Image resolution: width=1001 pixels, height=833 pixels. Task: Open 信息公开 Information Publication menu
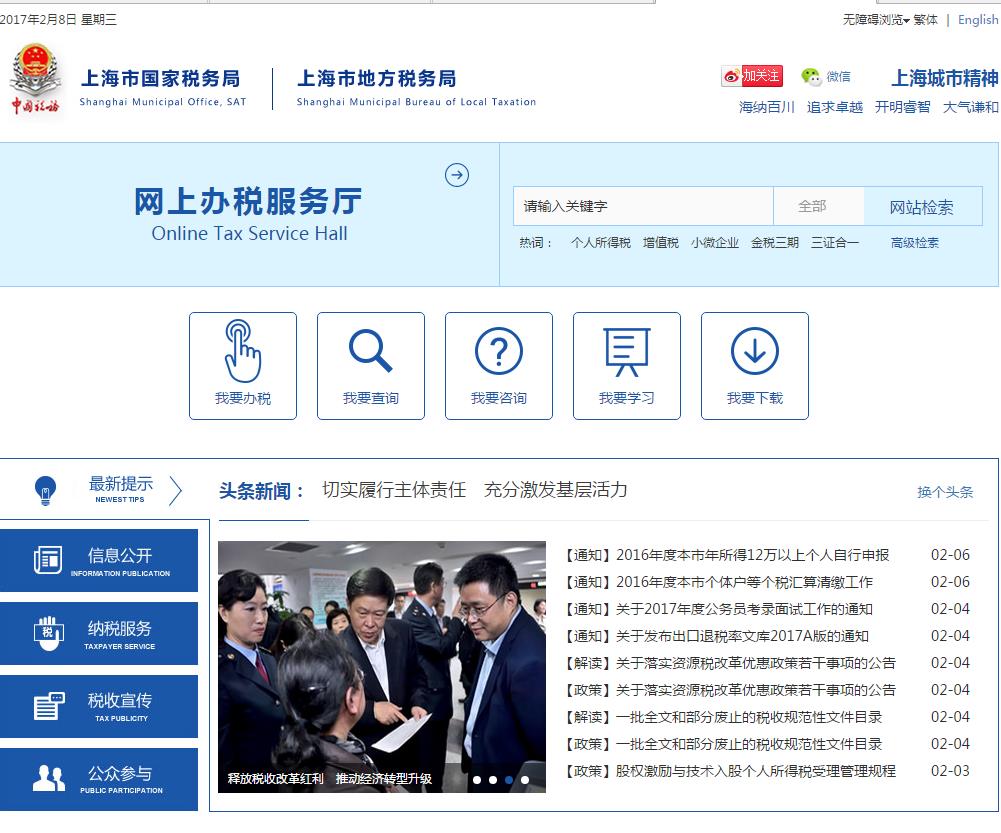99,560
